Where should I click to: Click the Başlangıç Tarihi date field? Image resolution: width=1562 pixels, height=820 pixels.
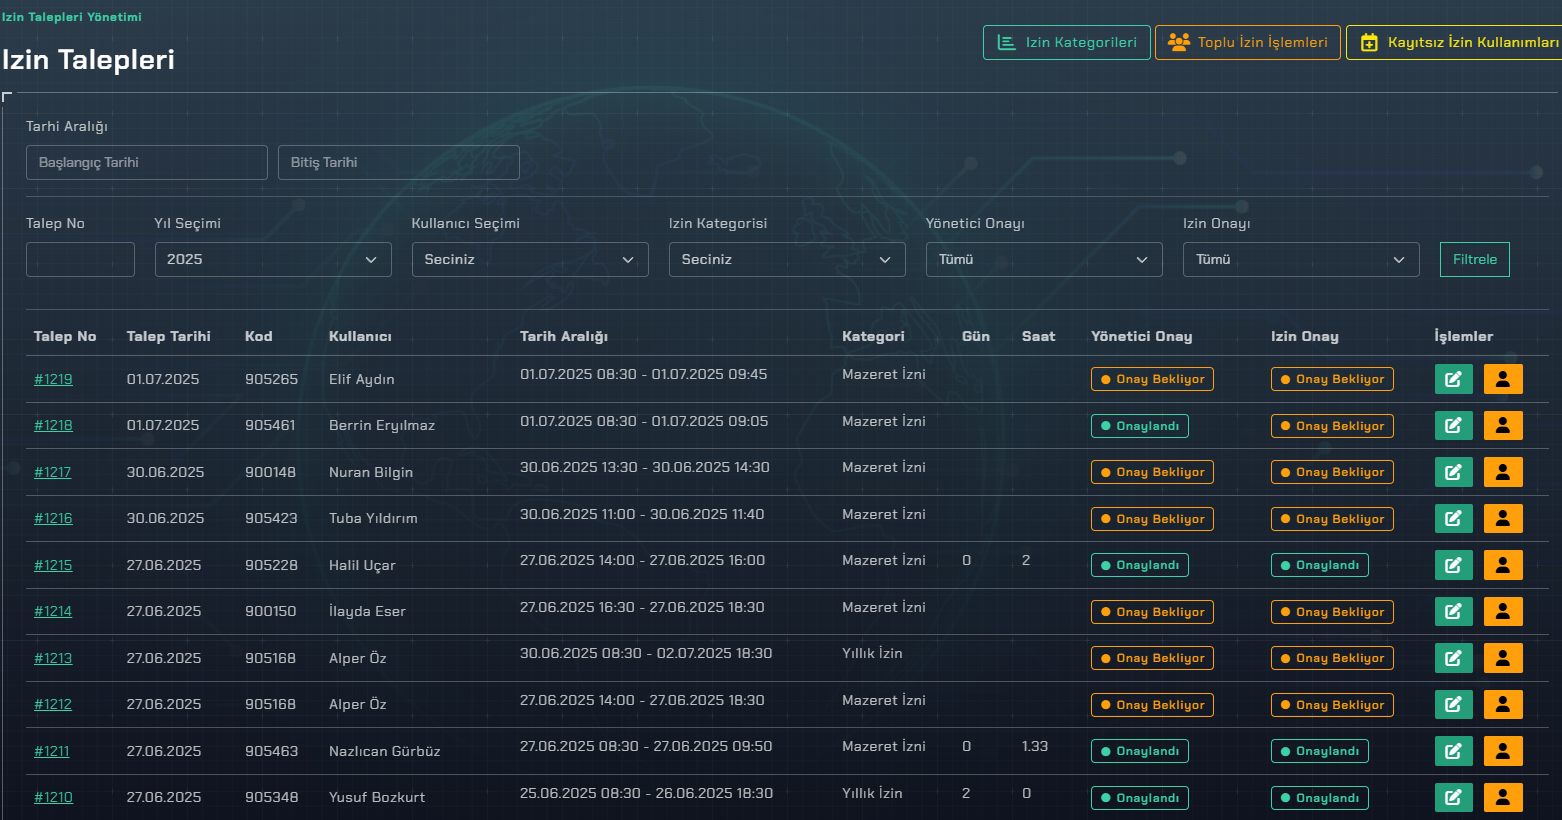(x=146, y=162)
